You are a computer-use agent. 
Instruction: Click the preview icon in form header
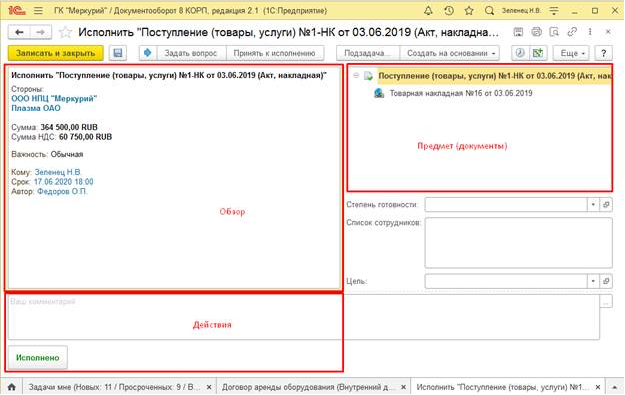point(554,32)
